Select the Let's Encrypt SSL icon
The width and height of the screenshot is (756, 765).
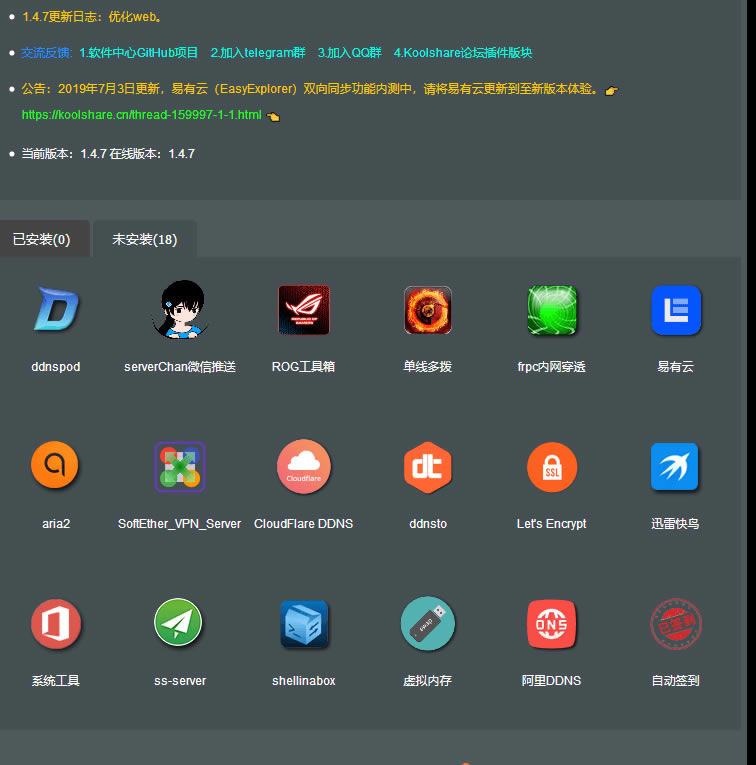(552, 467)
